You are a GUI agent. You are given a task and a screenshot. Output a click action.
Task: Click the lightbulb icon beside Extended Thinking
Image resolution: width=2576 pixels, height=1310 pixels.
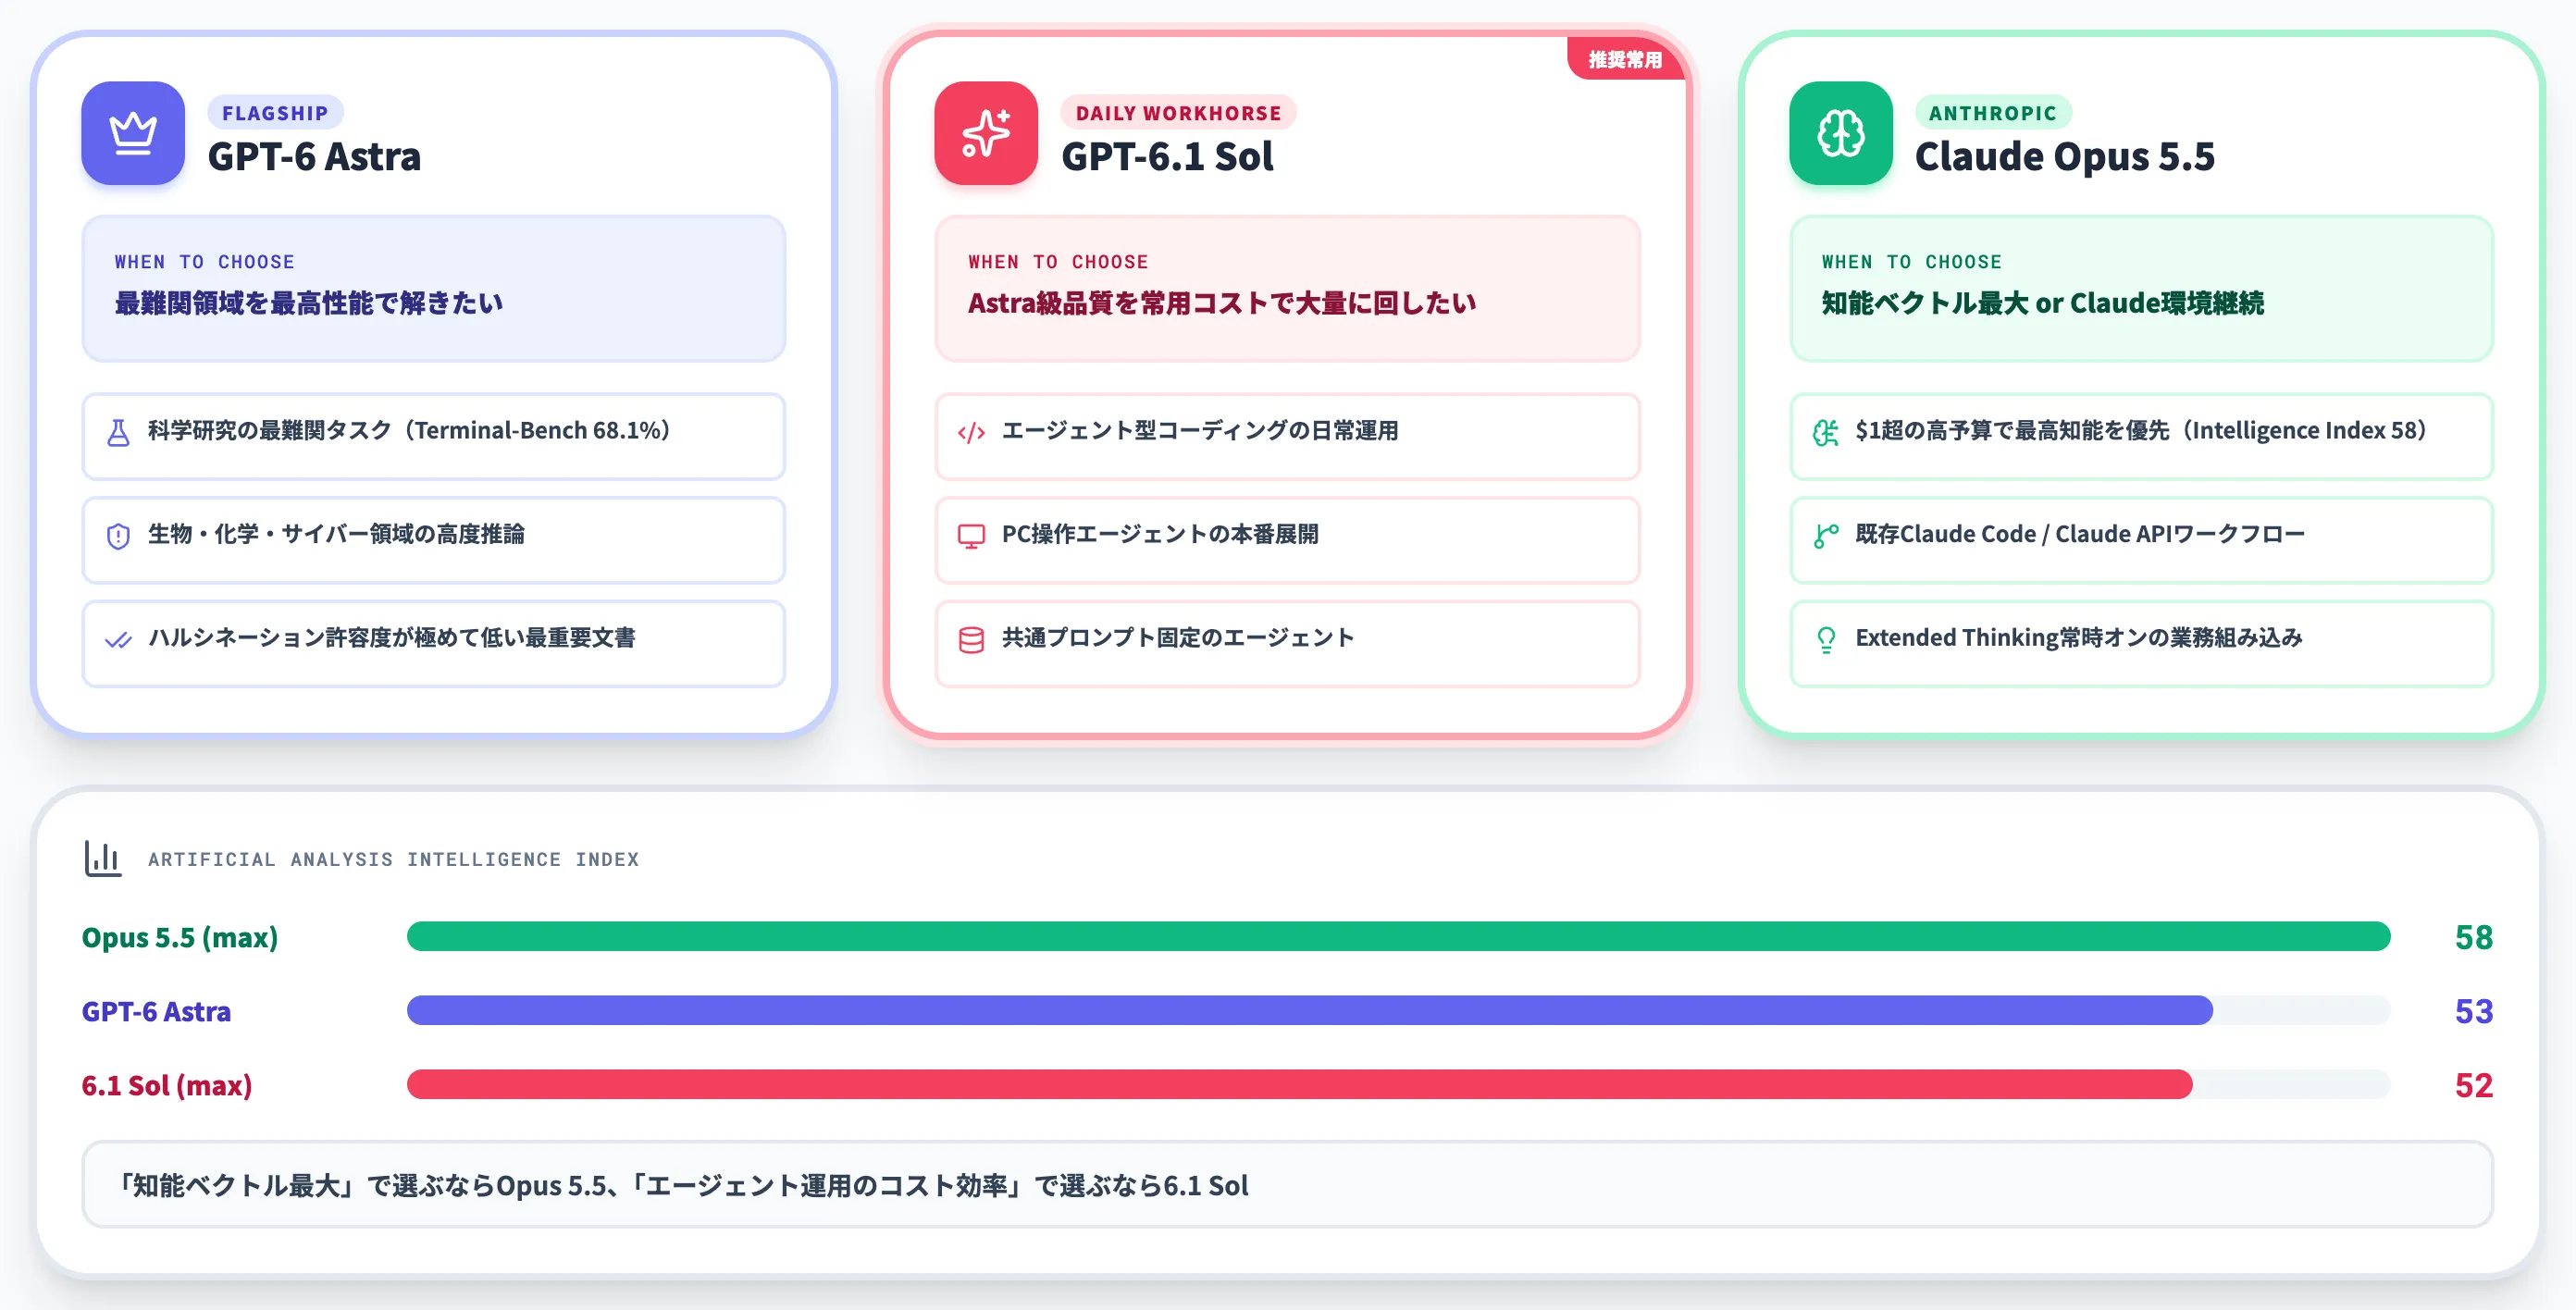[1826, 640]
